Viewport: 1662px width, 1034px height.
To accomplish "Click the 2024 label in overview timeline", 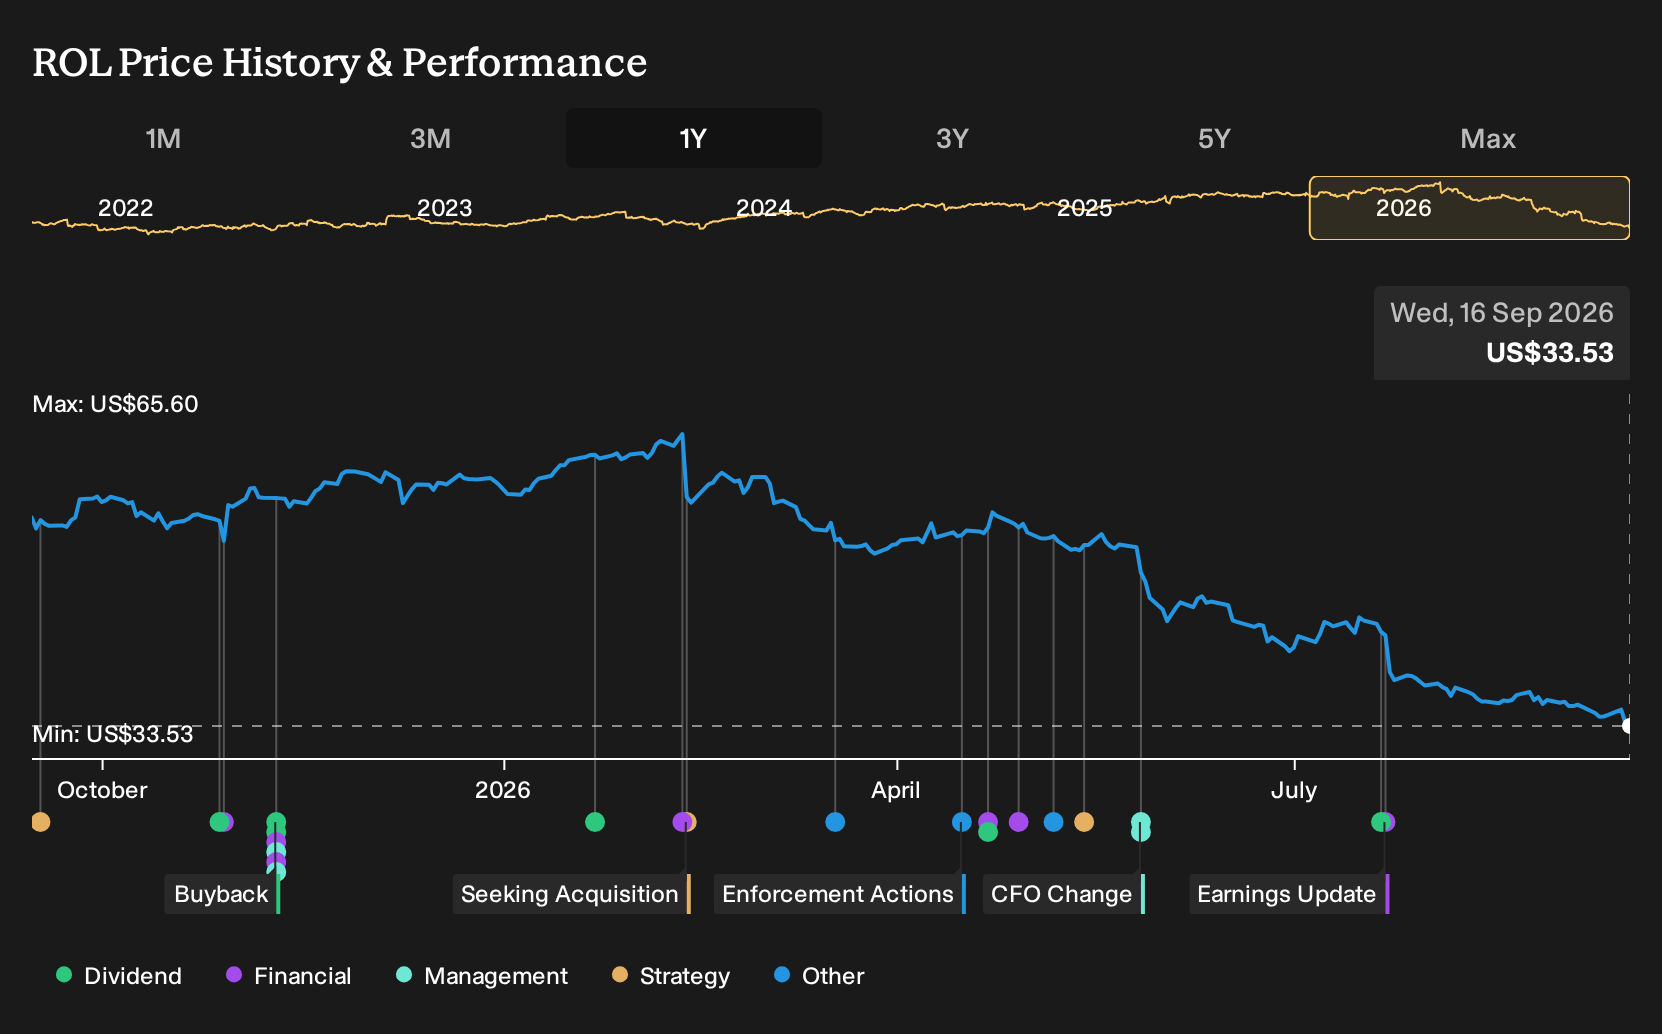I will [764, 208].
